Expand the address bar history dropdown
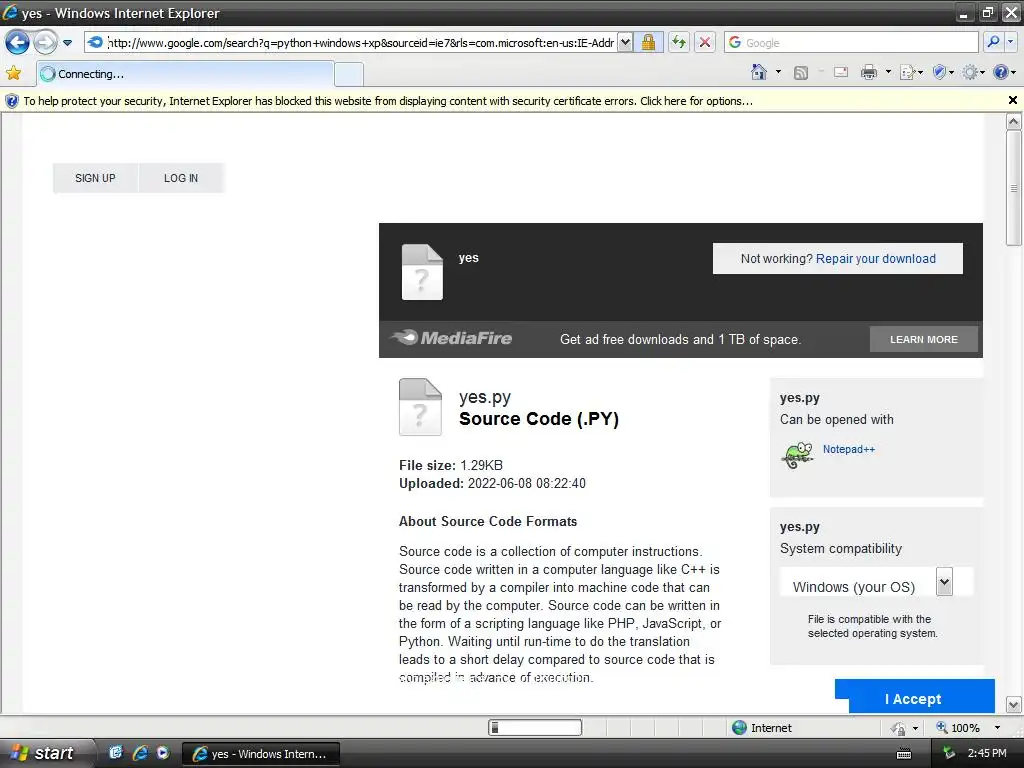 click(x=625, y=43)
